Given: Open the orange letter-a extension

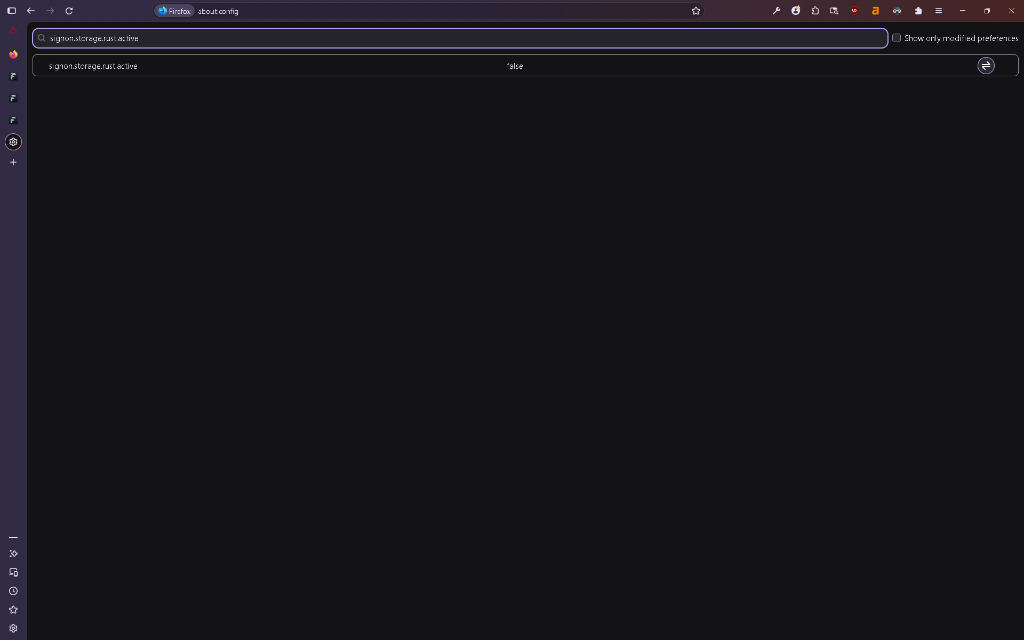Looking at the screenshot, I should click(x=875, y=10).
